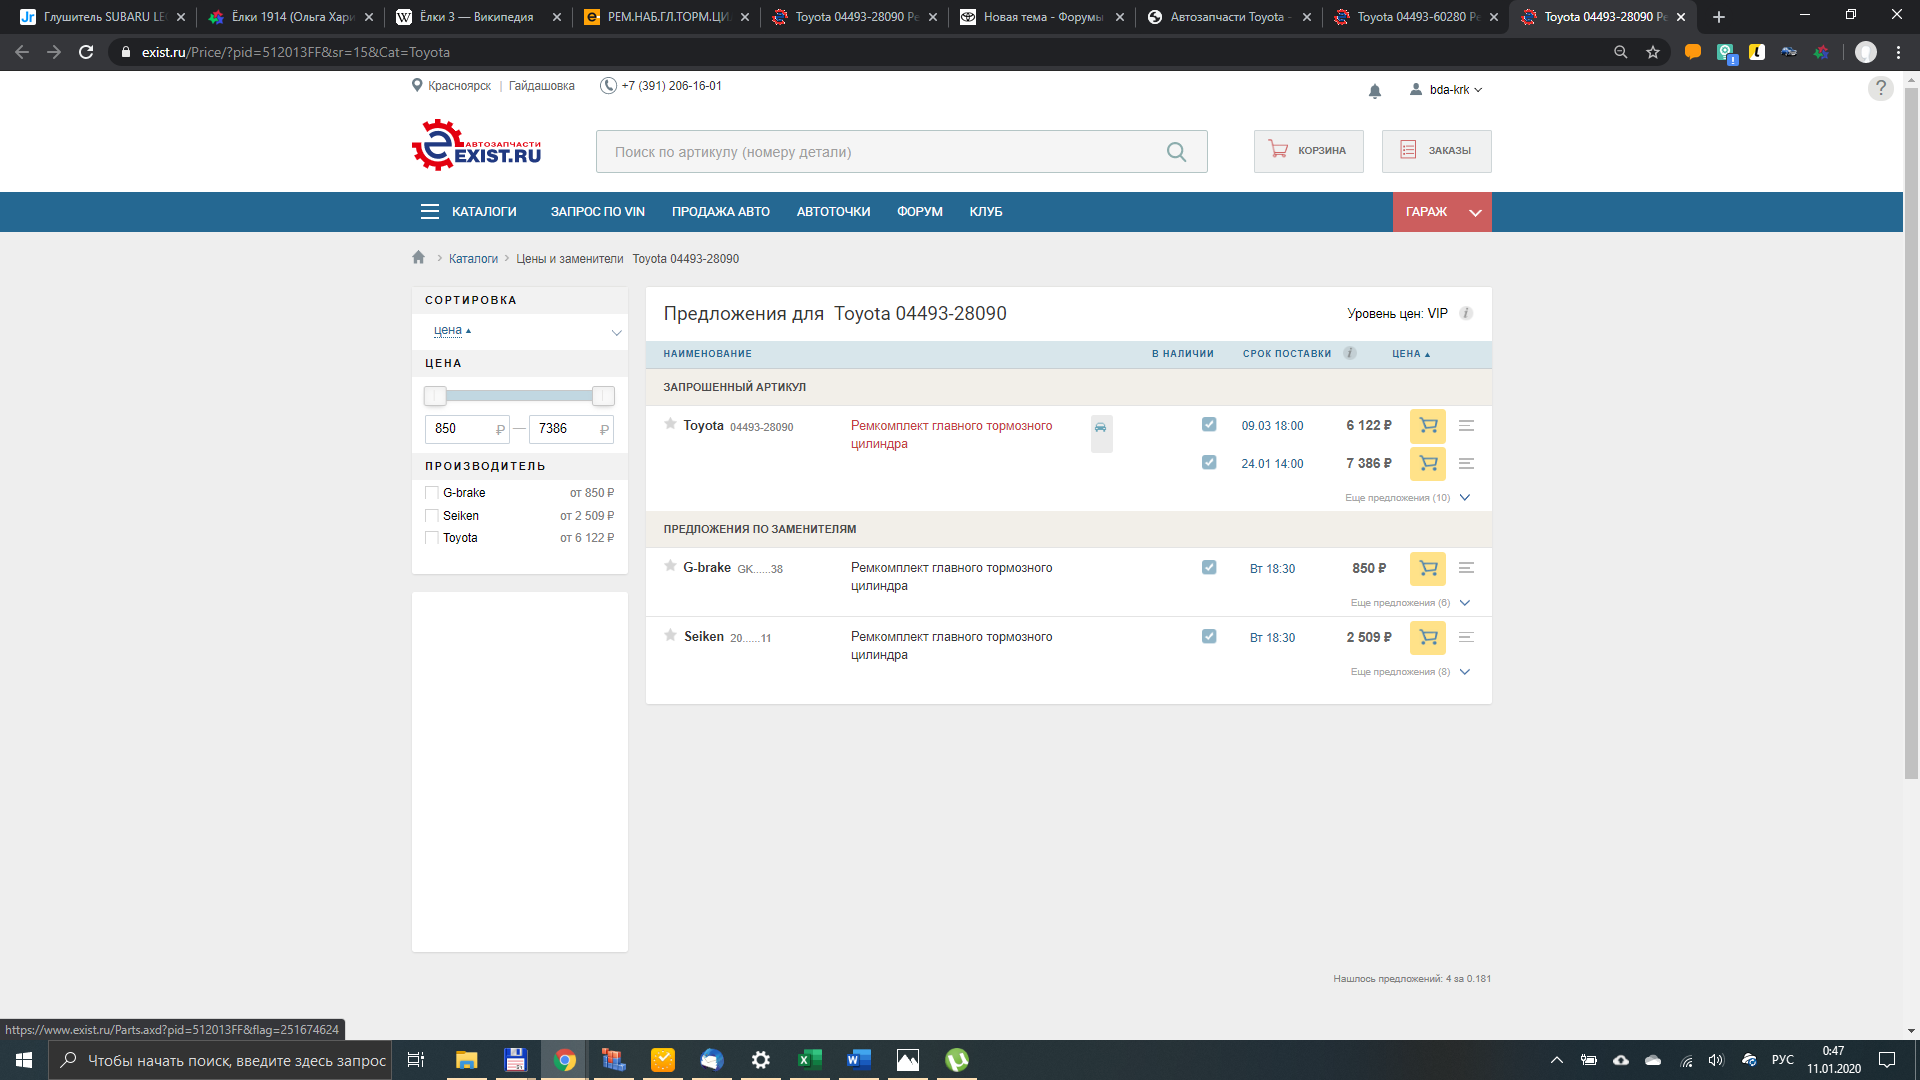Open Word from the Windows taskbar
Viewport: 1920px width, 1080px height.
pos(859,1060)
